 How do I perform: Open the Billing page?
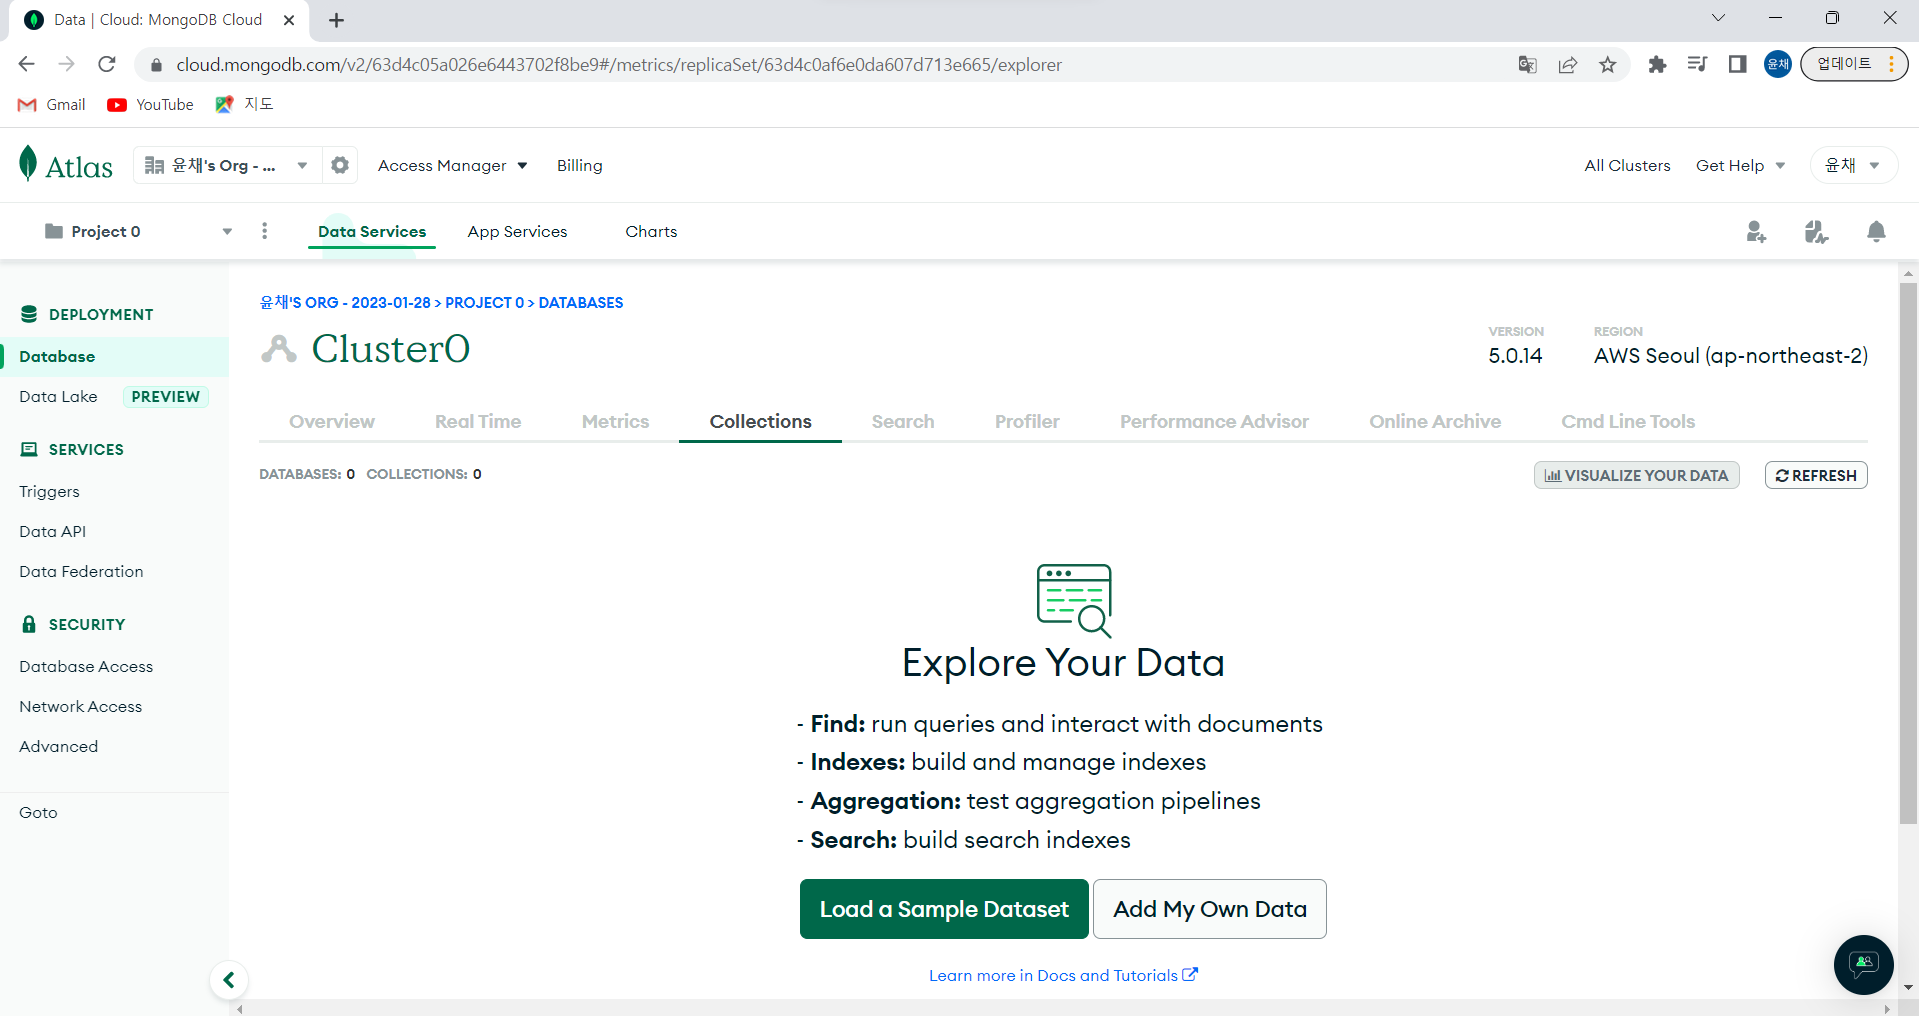tap(580, 166)
